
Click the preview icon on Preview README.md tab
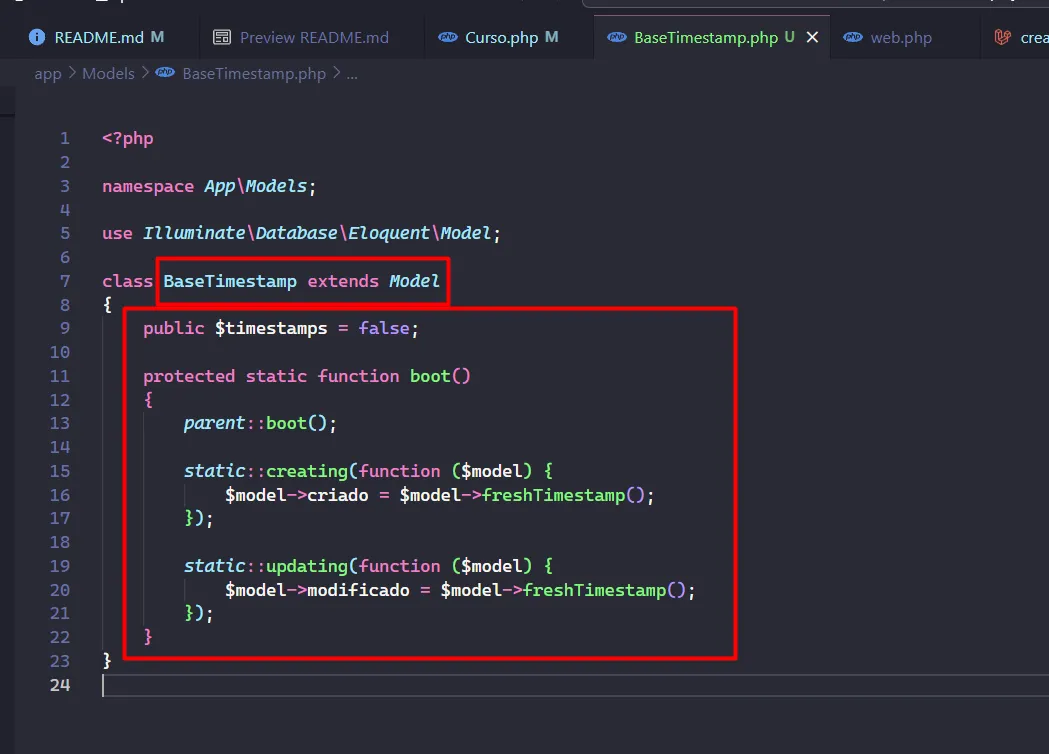222,38
